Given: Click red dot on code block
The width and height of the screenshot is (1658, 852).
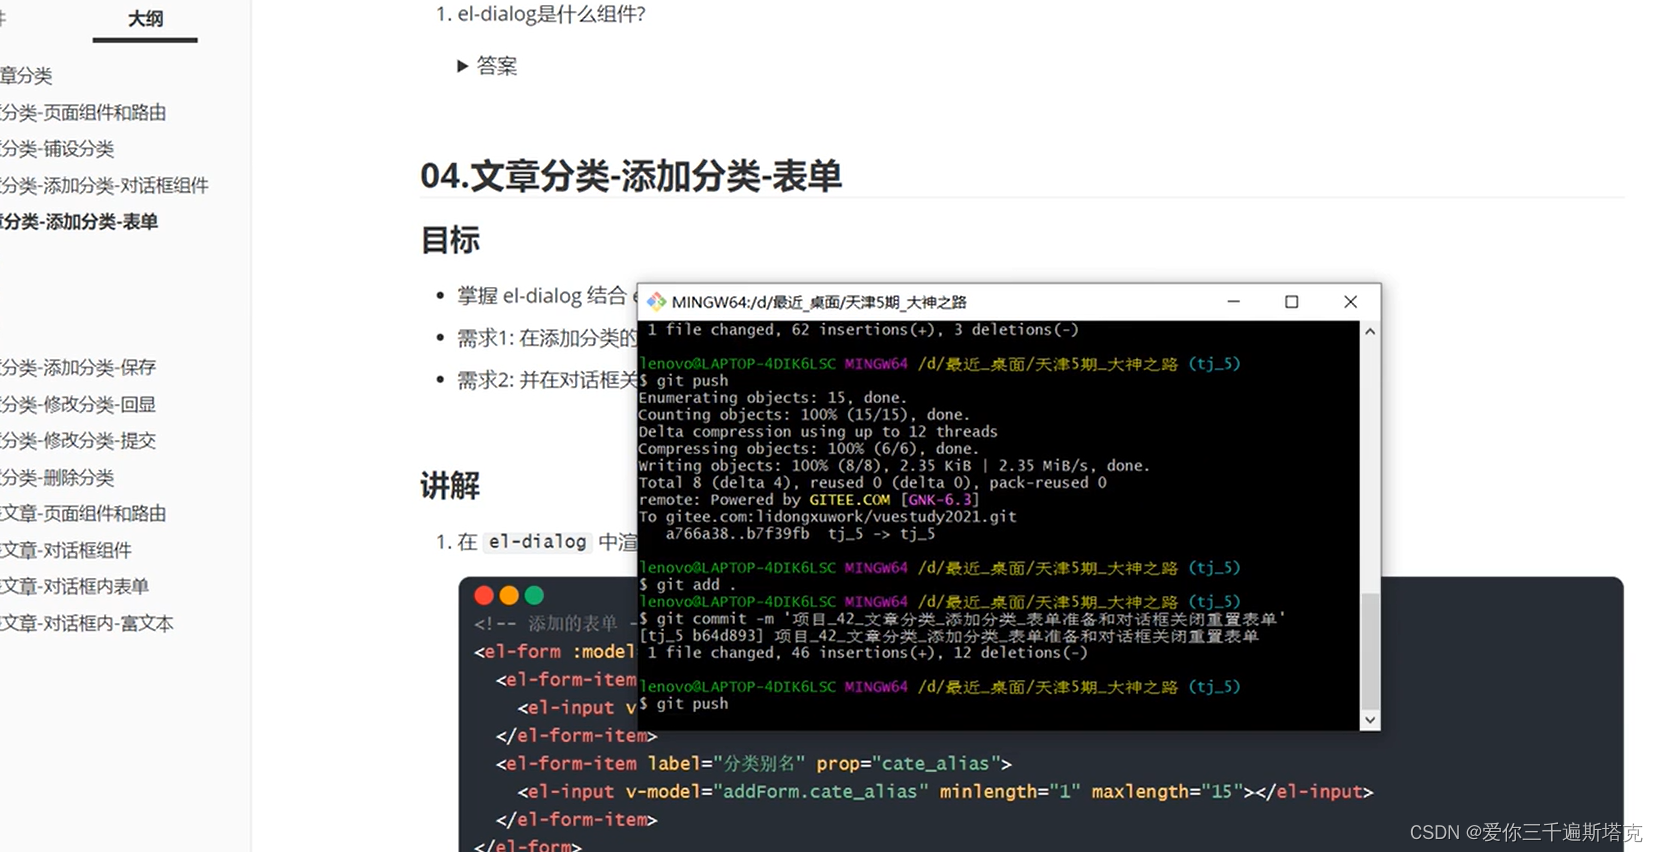Looking at the screenshot, I should (x=484, y=595).
